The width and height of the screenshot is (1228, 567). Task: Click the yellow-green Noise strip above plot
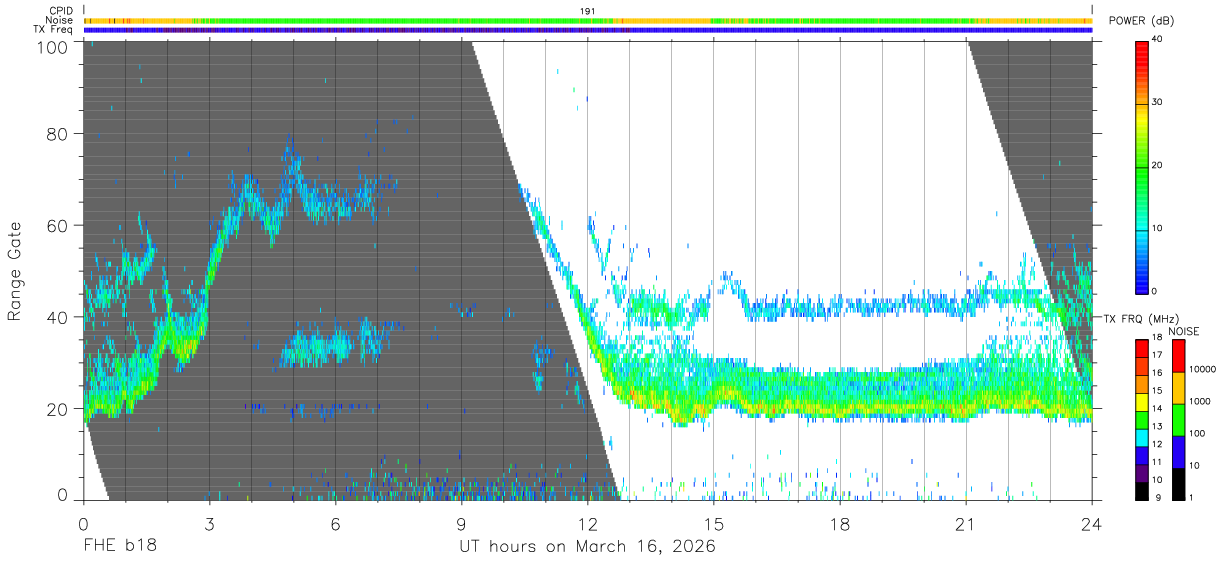pyautogui.click(x=587, y=20)
